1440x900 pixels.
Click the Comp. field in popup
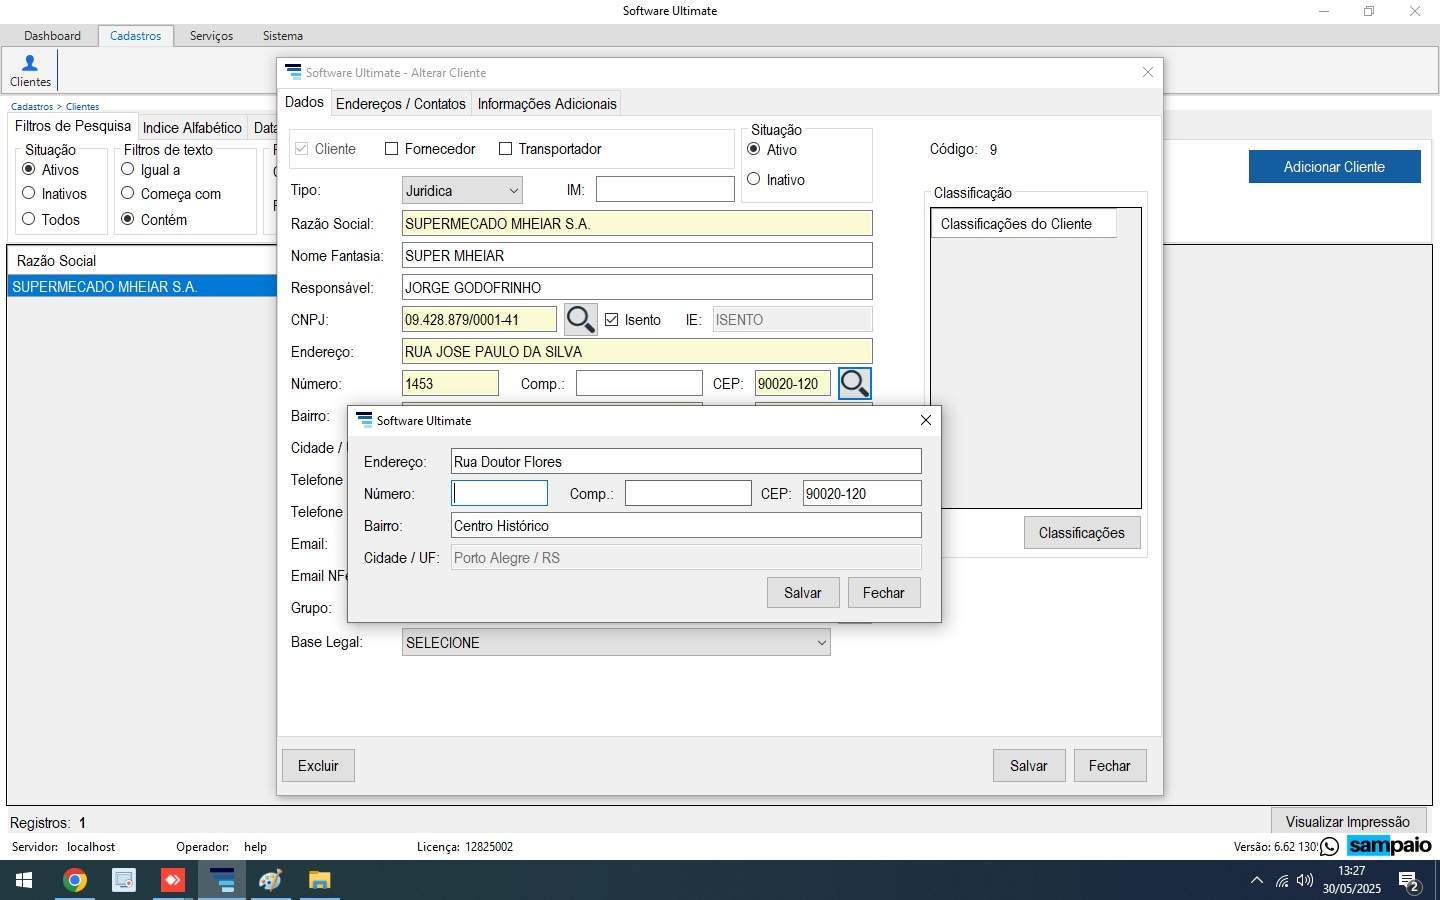point(688,493)
